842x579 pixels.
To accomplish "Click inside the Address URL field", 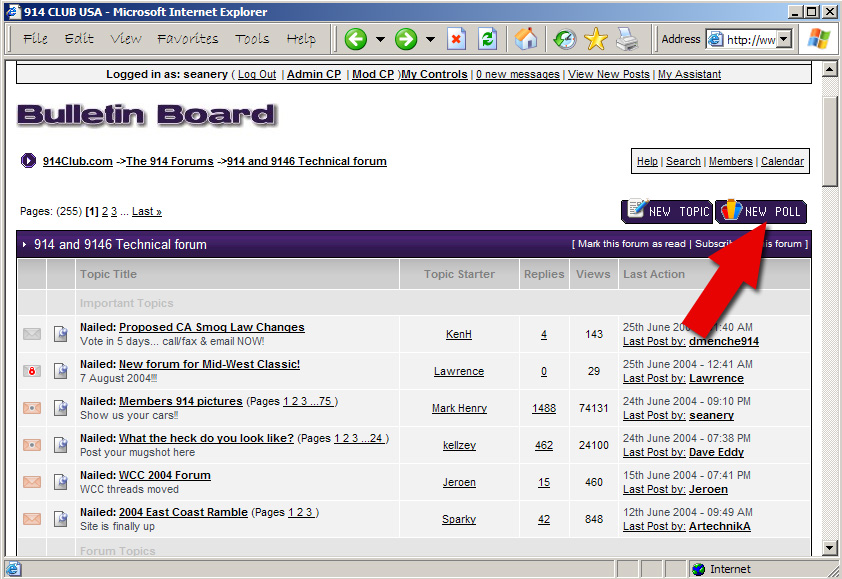I will (x=750, y=40).
